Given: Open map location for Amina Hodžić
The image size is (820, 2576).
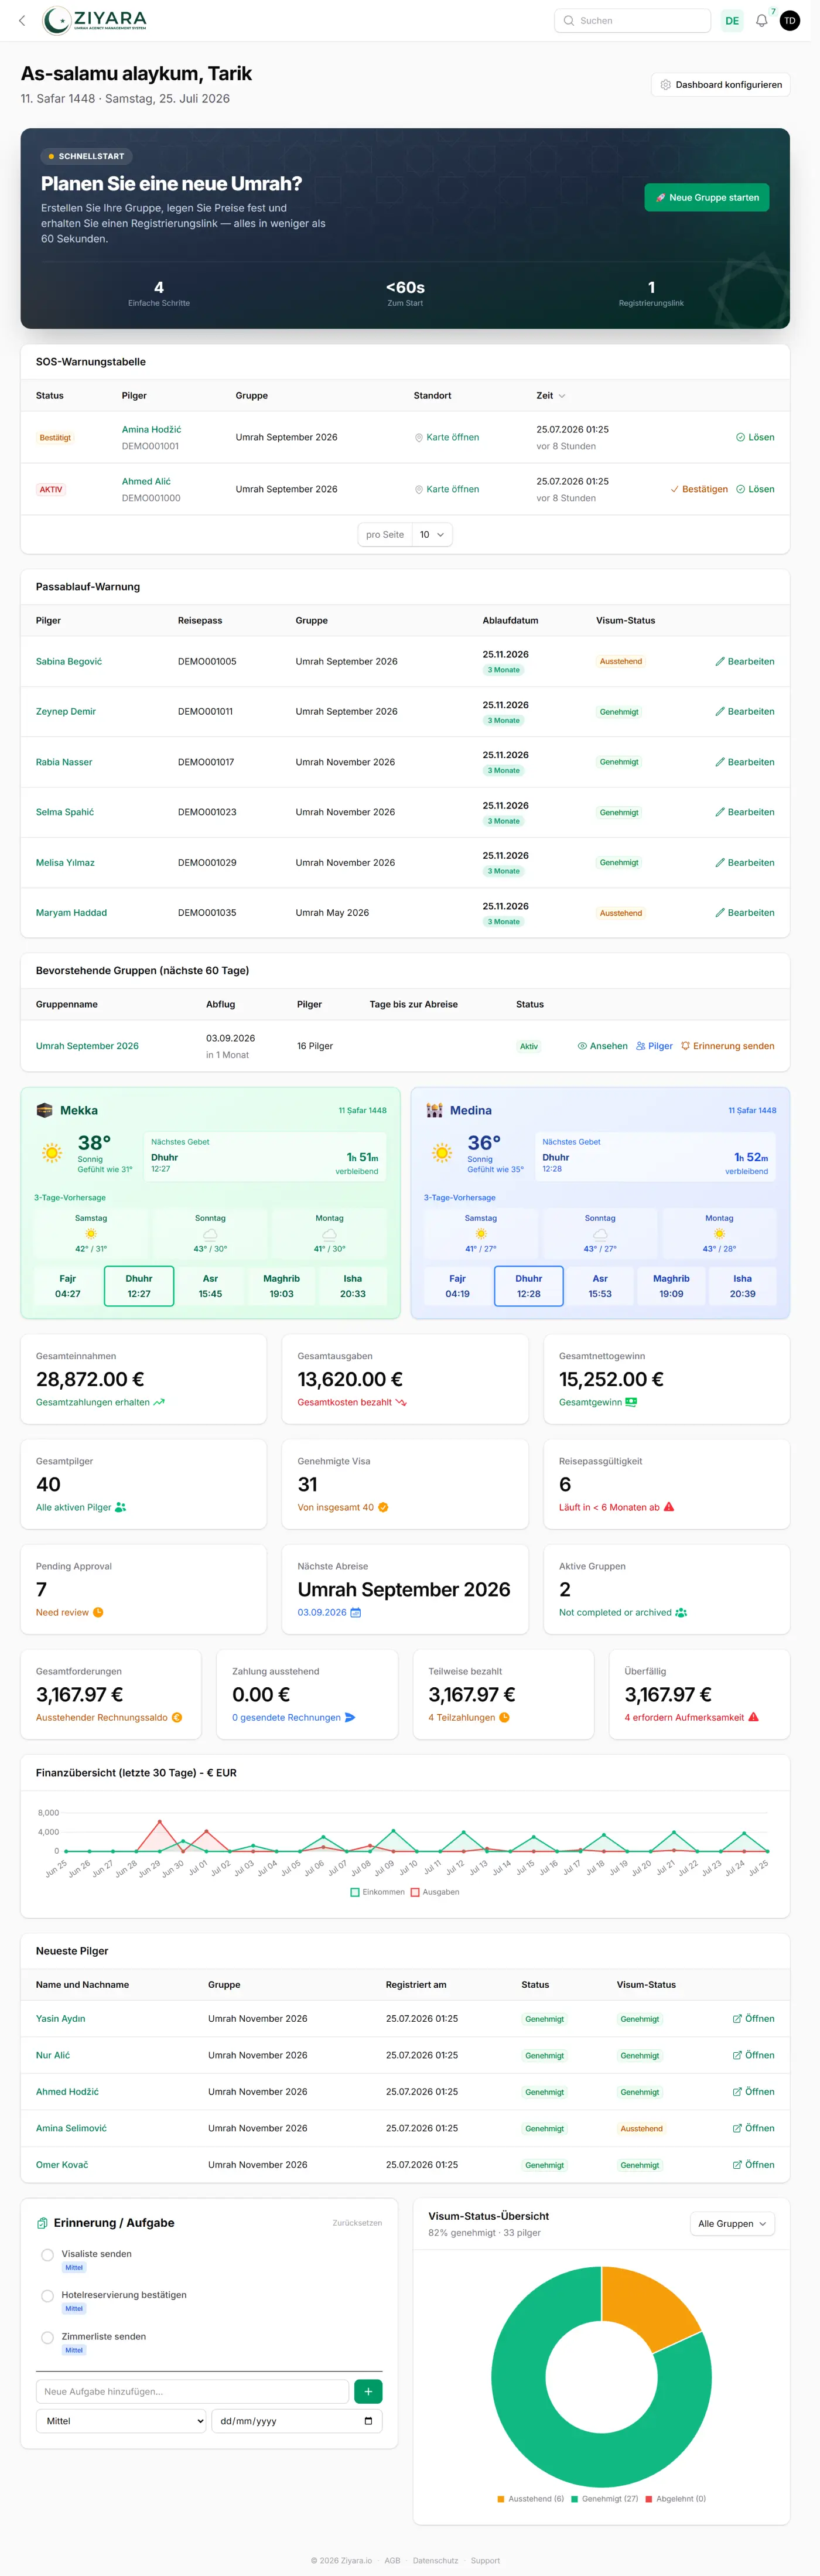Looking at the screenshot, I should 447,437.
